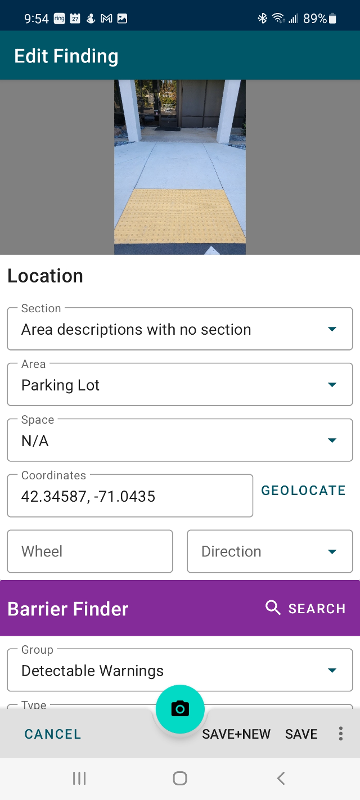Open the three-dot overflow menu

point(341,734)
